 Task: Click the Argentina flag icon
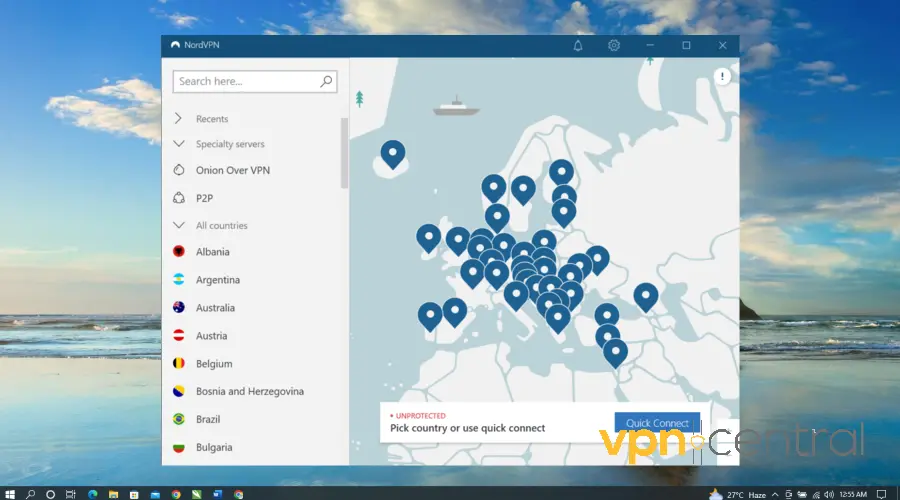click(179, 280)
